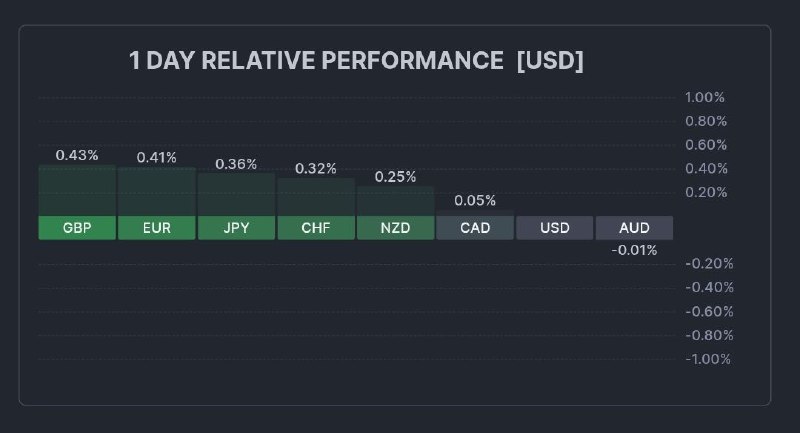Click the 1.00% top axis label

click(x=705, y=97)
